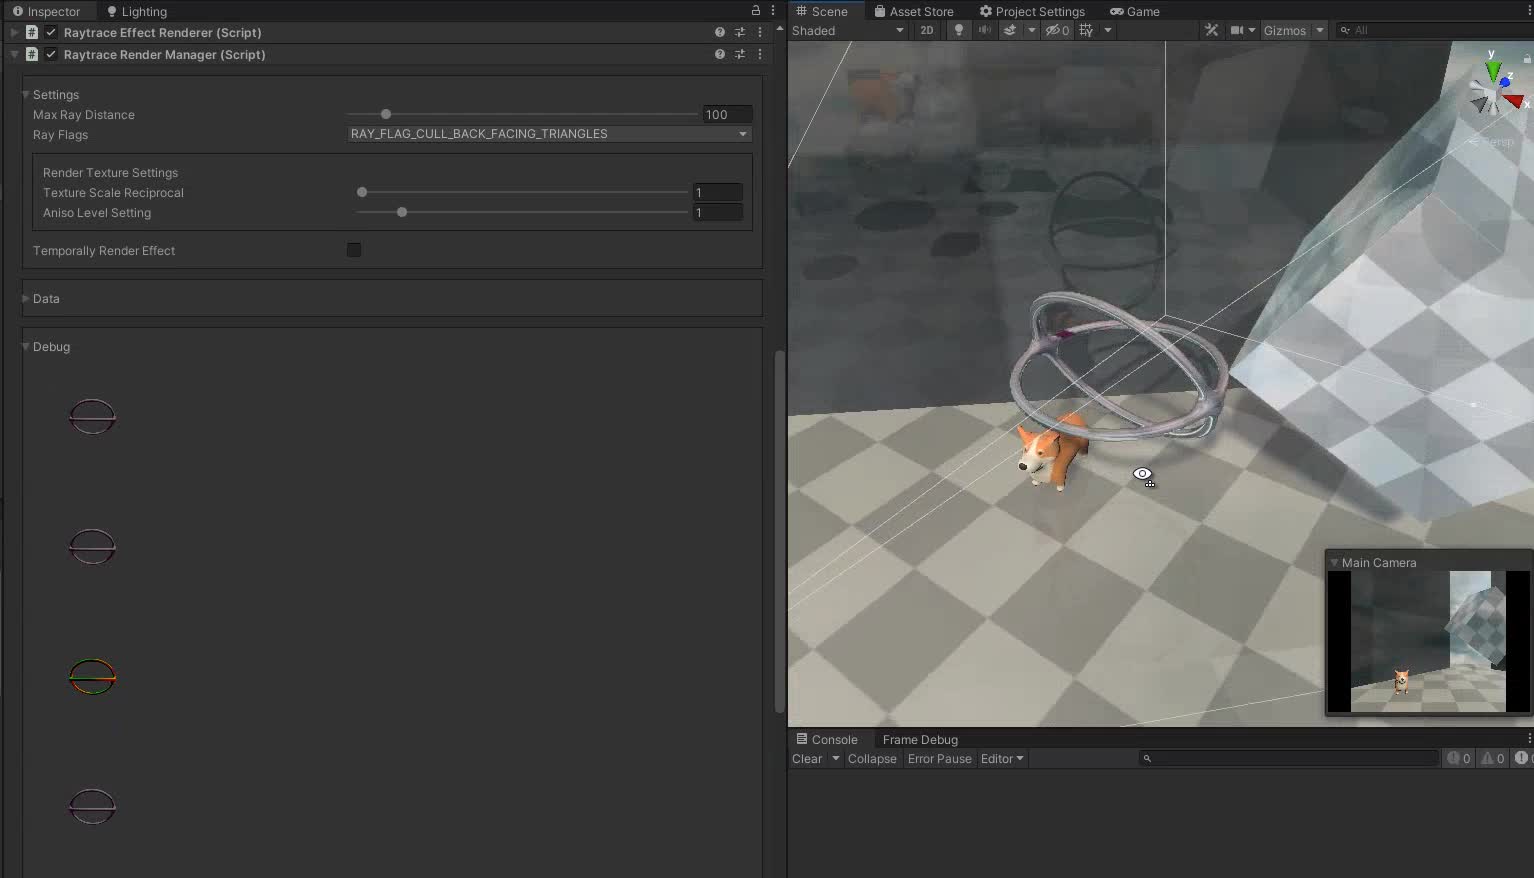Disable the Raytrace Render Manager script checkbox
1534x878 pixels.
tap(51, 54)
